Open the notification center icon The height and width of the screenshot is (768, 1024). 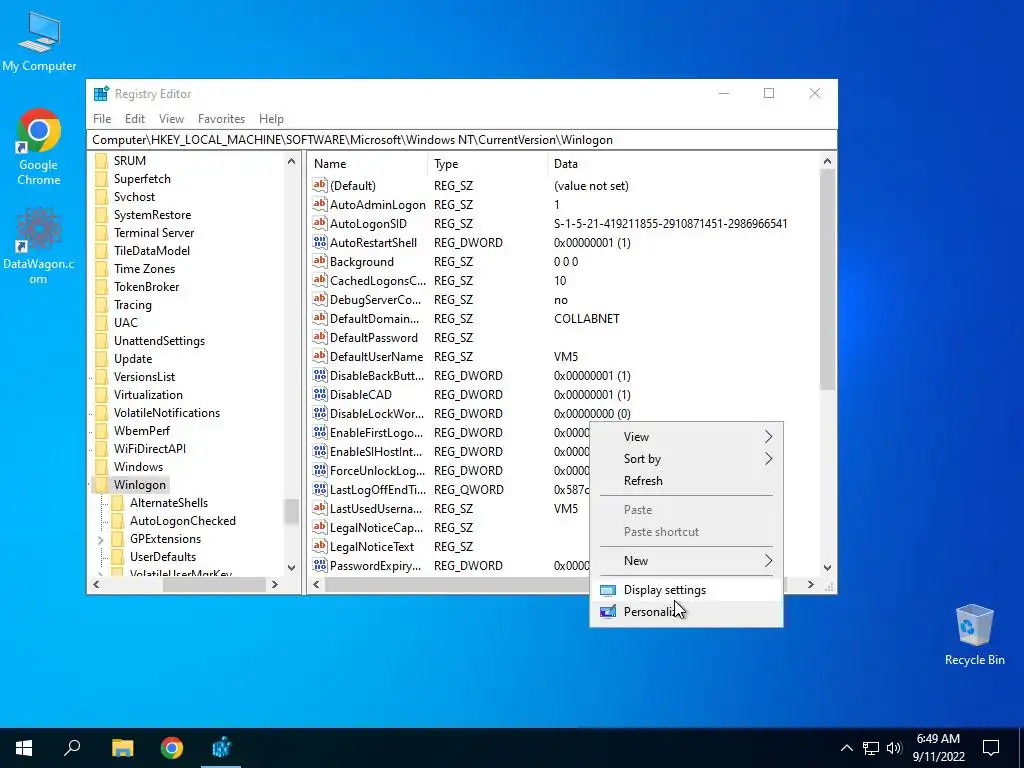(991, 748)
